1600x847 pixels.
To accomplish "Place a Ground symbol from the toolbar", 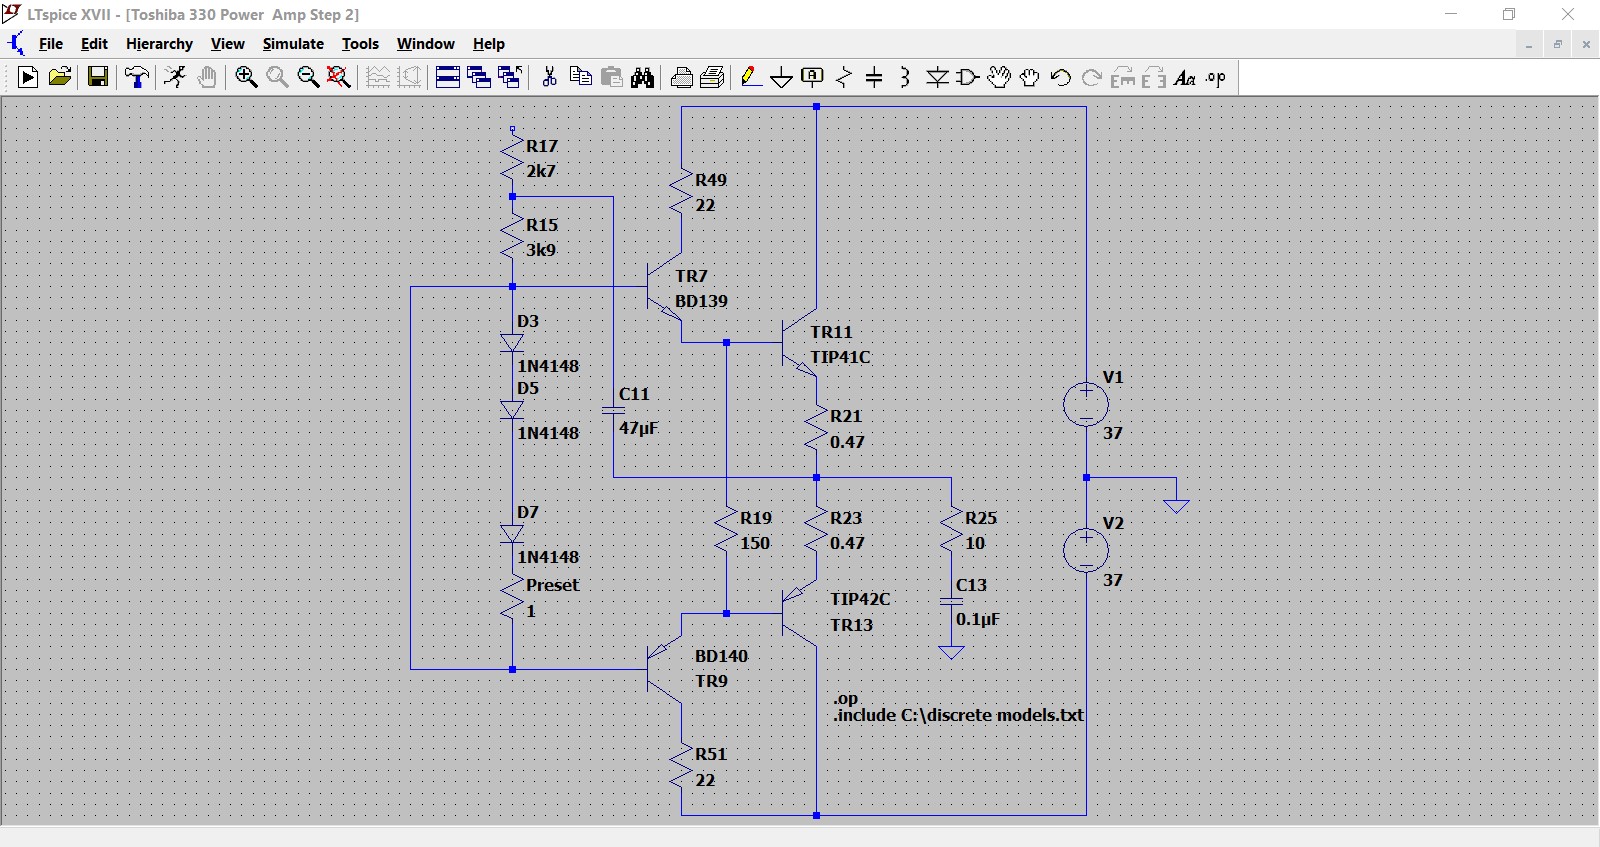I will 782,77.
